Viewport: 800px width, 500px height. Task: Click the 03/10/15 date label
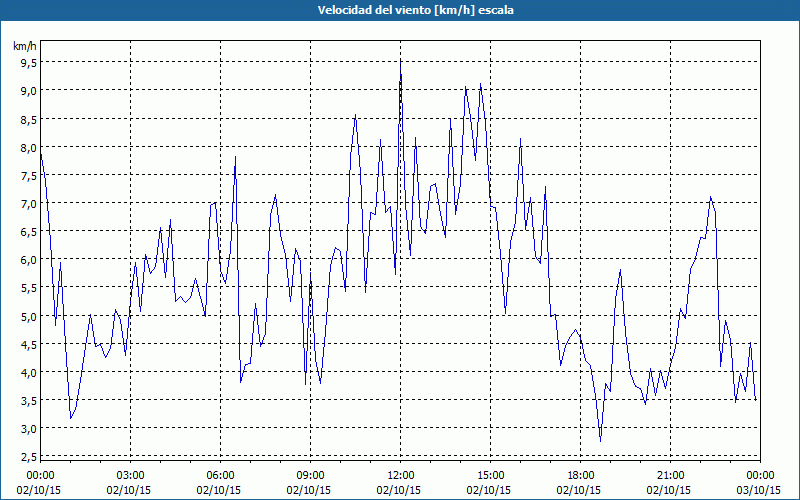point(759,490)
